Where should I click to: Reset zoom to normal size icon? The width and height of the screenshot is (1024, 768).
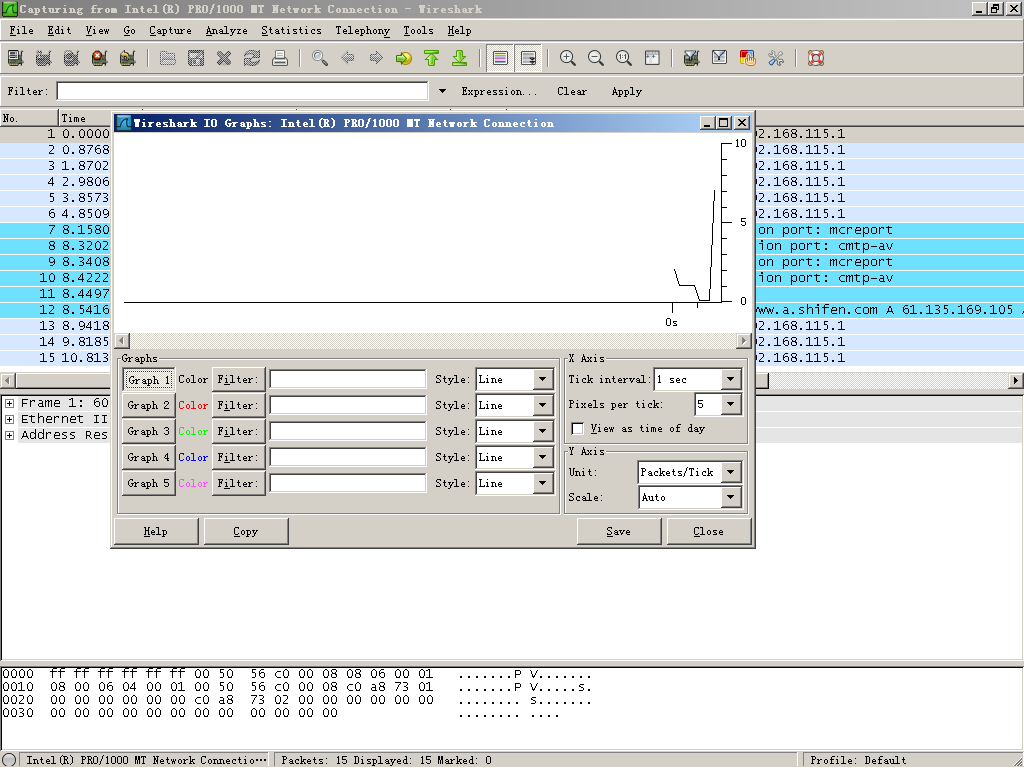pos(624,58)
